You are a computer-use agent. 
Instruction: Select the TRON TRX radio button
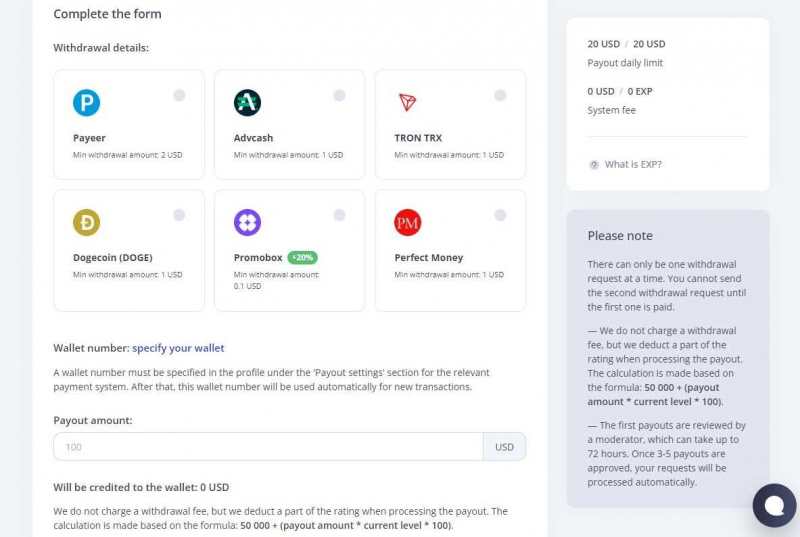point(500,95)
